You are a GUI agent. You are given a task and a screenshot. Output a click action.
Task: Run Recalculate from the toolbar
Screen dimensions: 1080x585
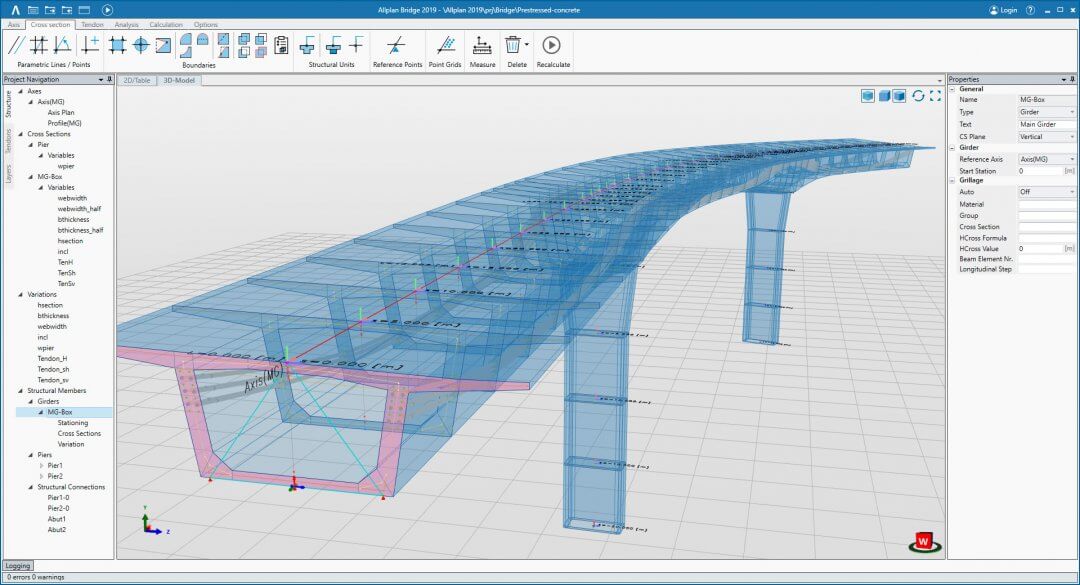point(550,44)
